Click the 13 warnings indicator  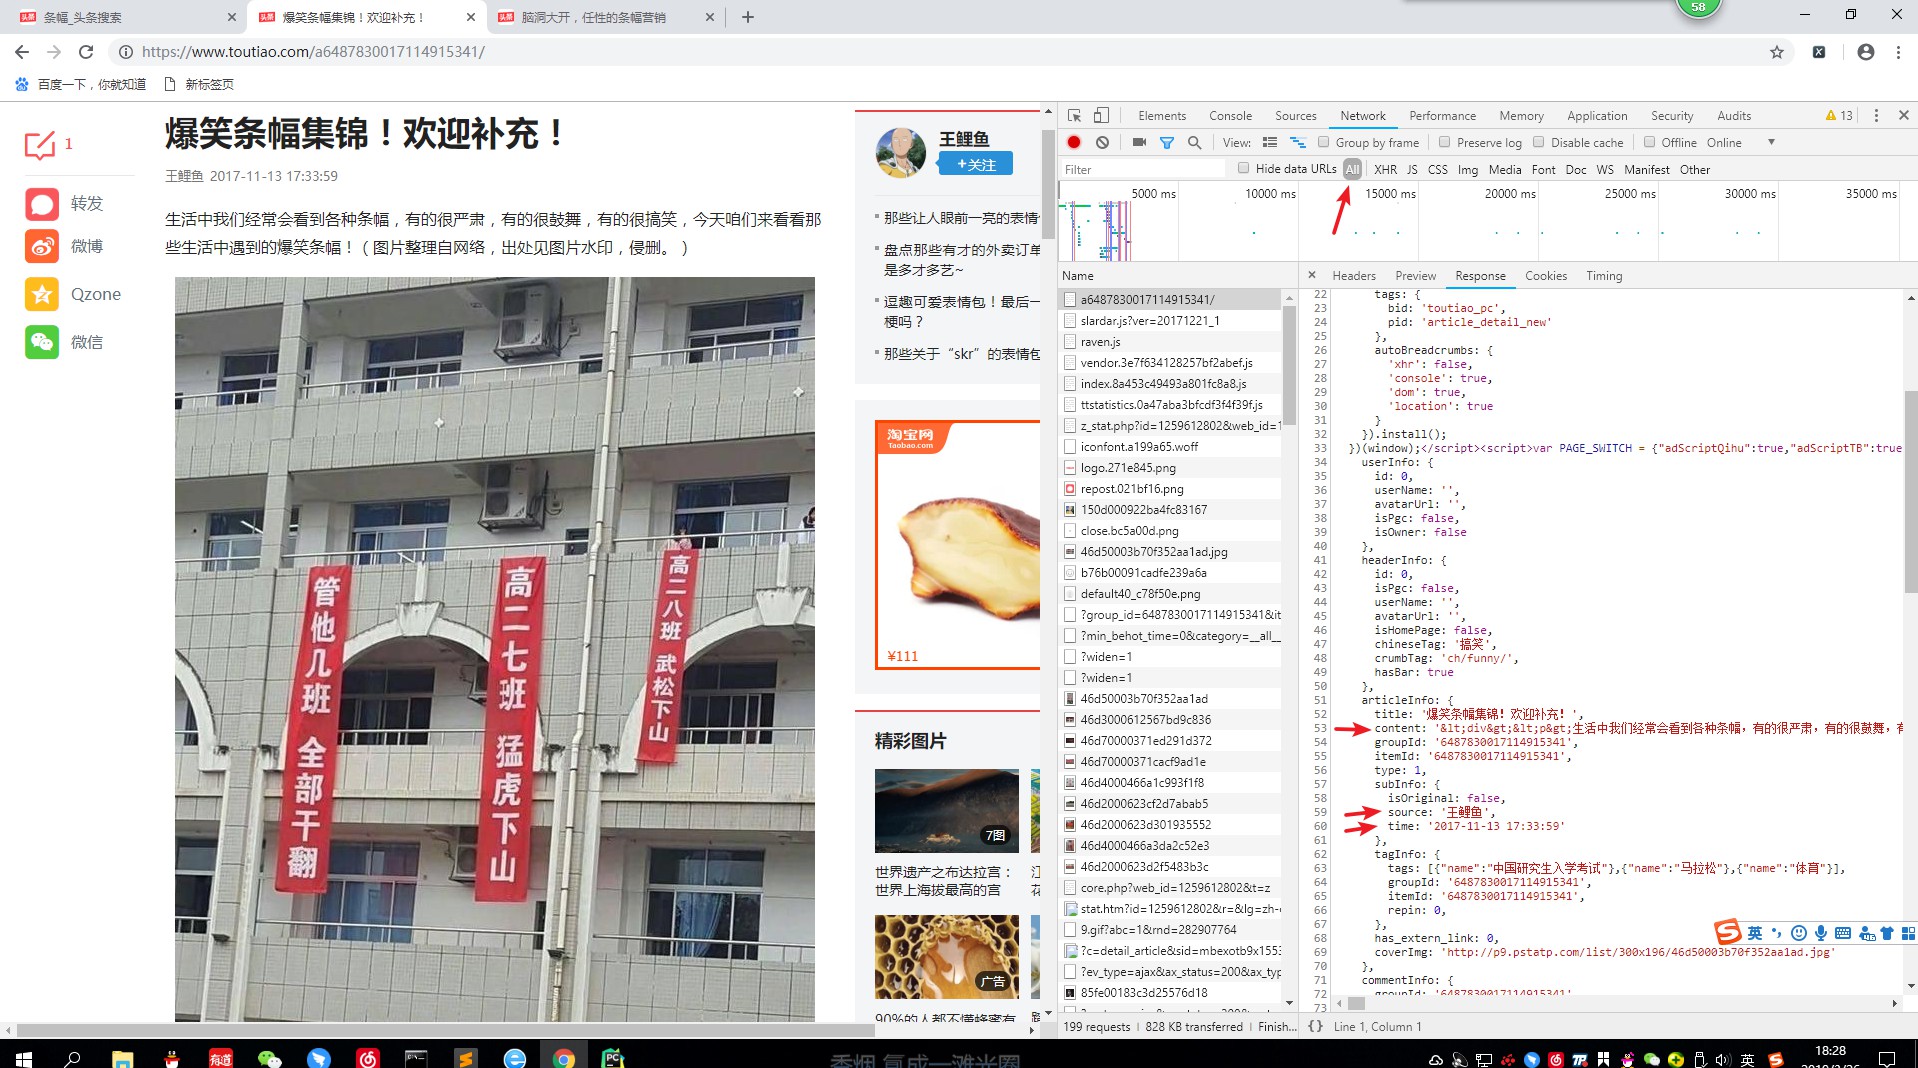pyautogui.click(x=1839, y=116)
